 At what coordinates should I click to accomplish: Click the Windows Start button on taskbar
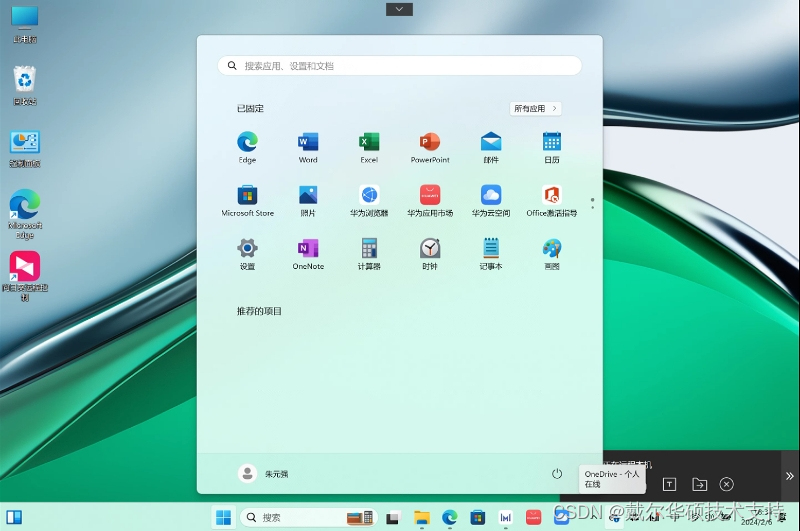(x=223, y=518)
